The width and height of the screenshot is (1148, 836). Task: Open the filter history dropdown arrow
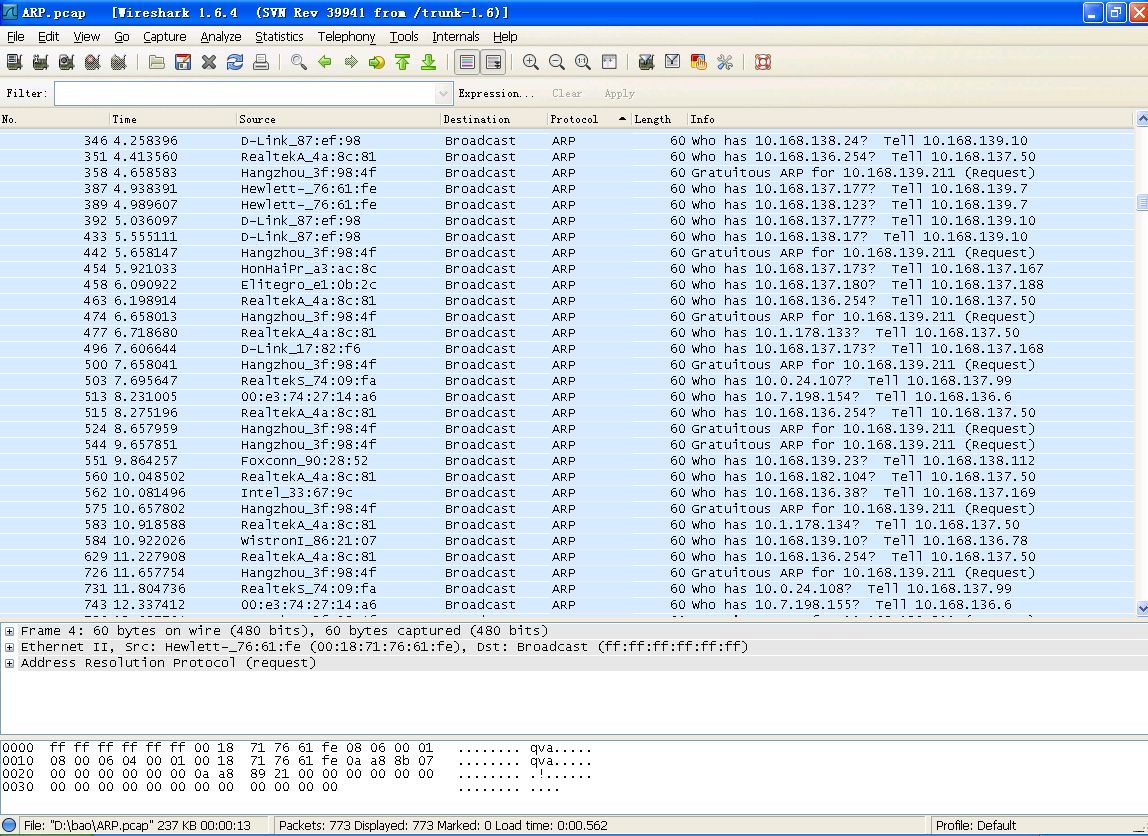click(444, 93)
